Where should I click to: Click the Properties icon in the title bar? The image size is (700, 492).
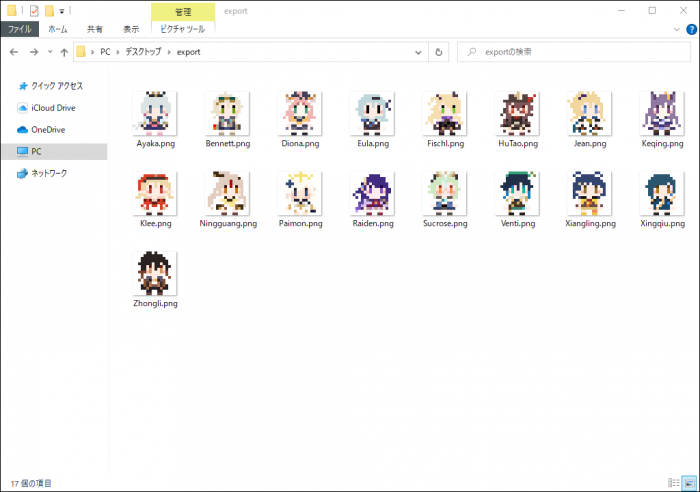[34, 10]
